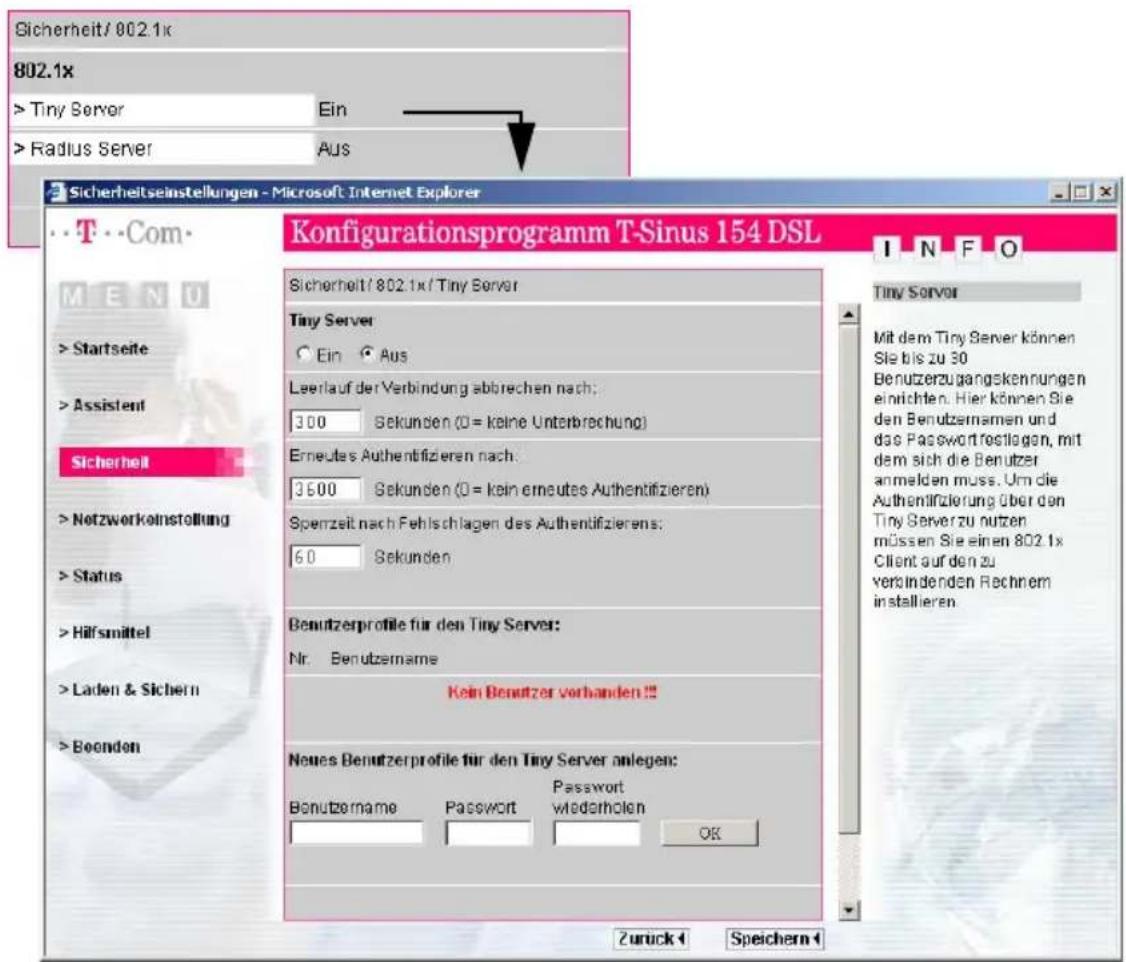Click the 'Sicherheit / 802.1x / Tiny Server' breadcrumb
Screen dimensions: 1126x962
(403, 285)
